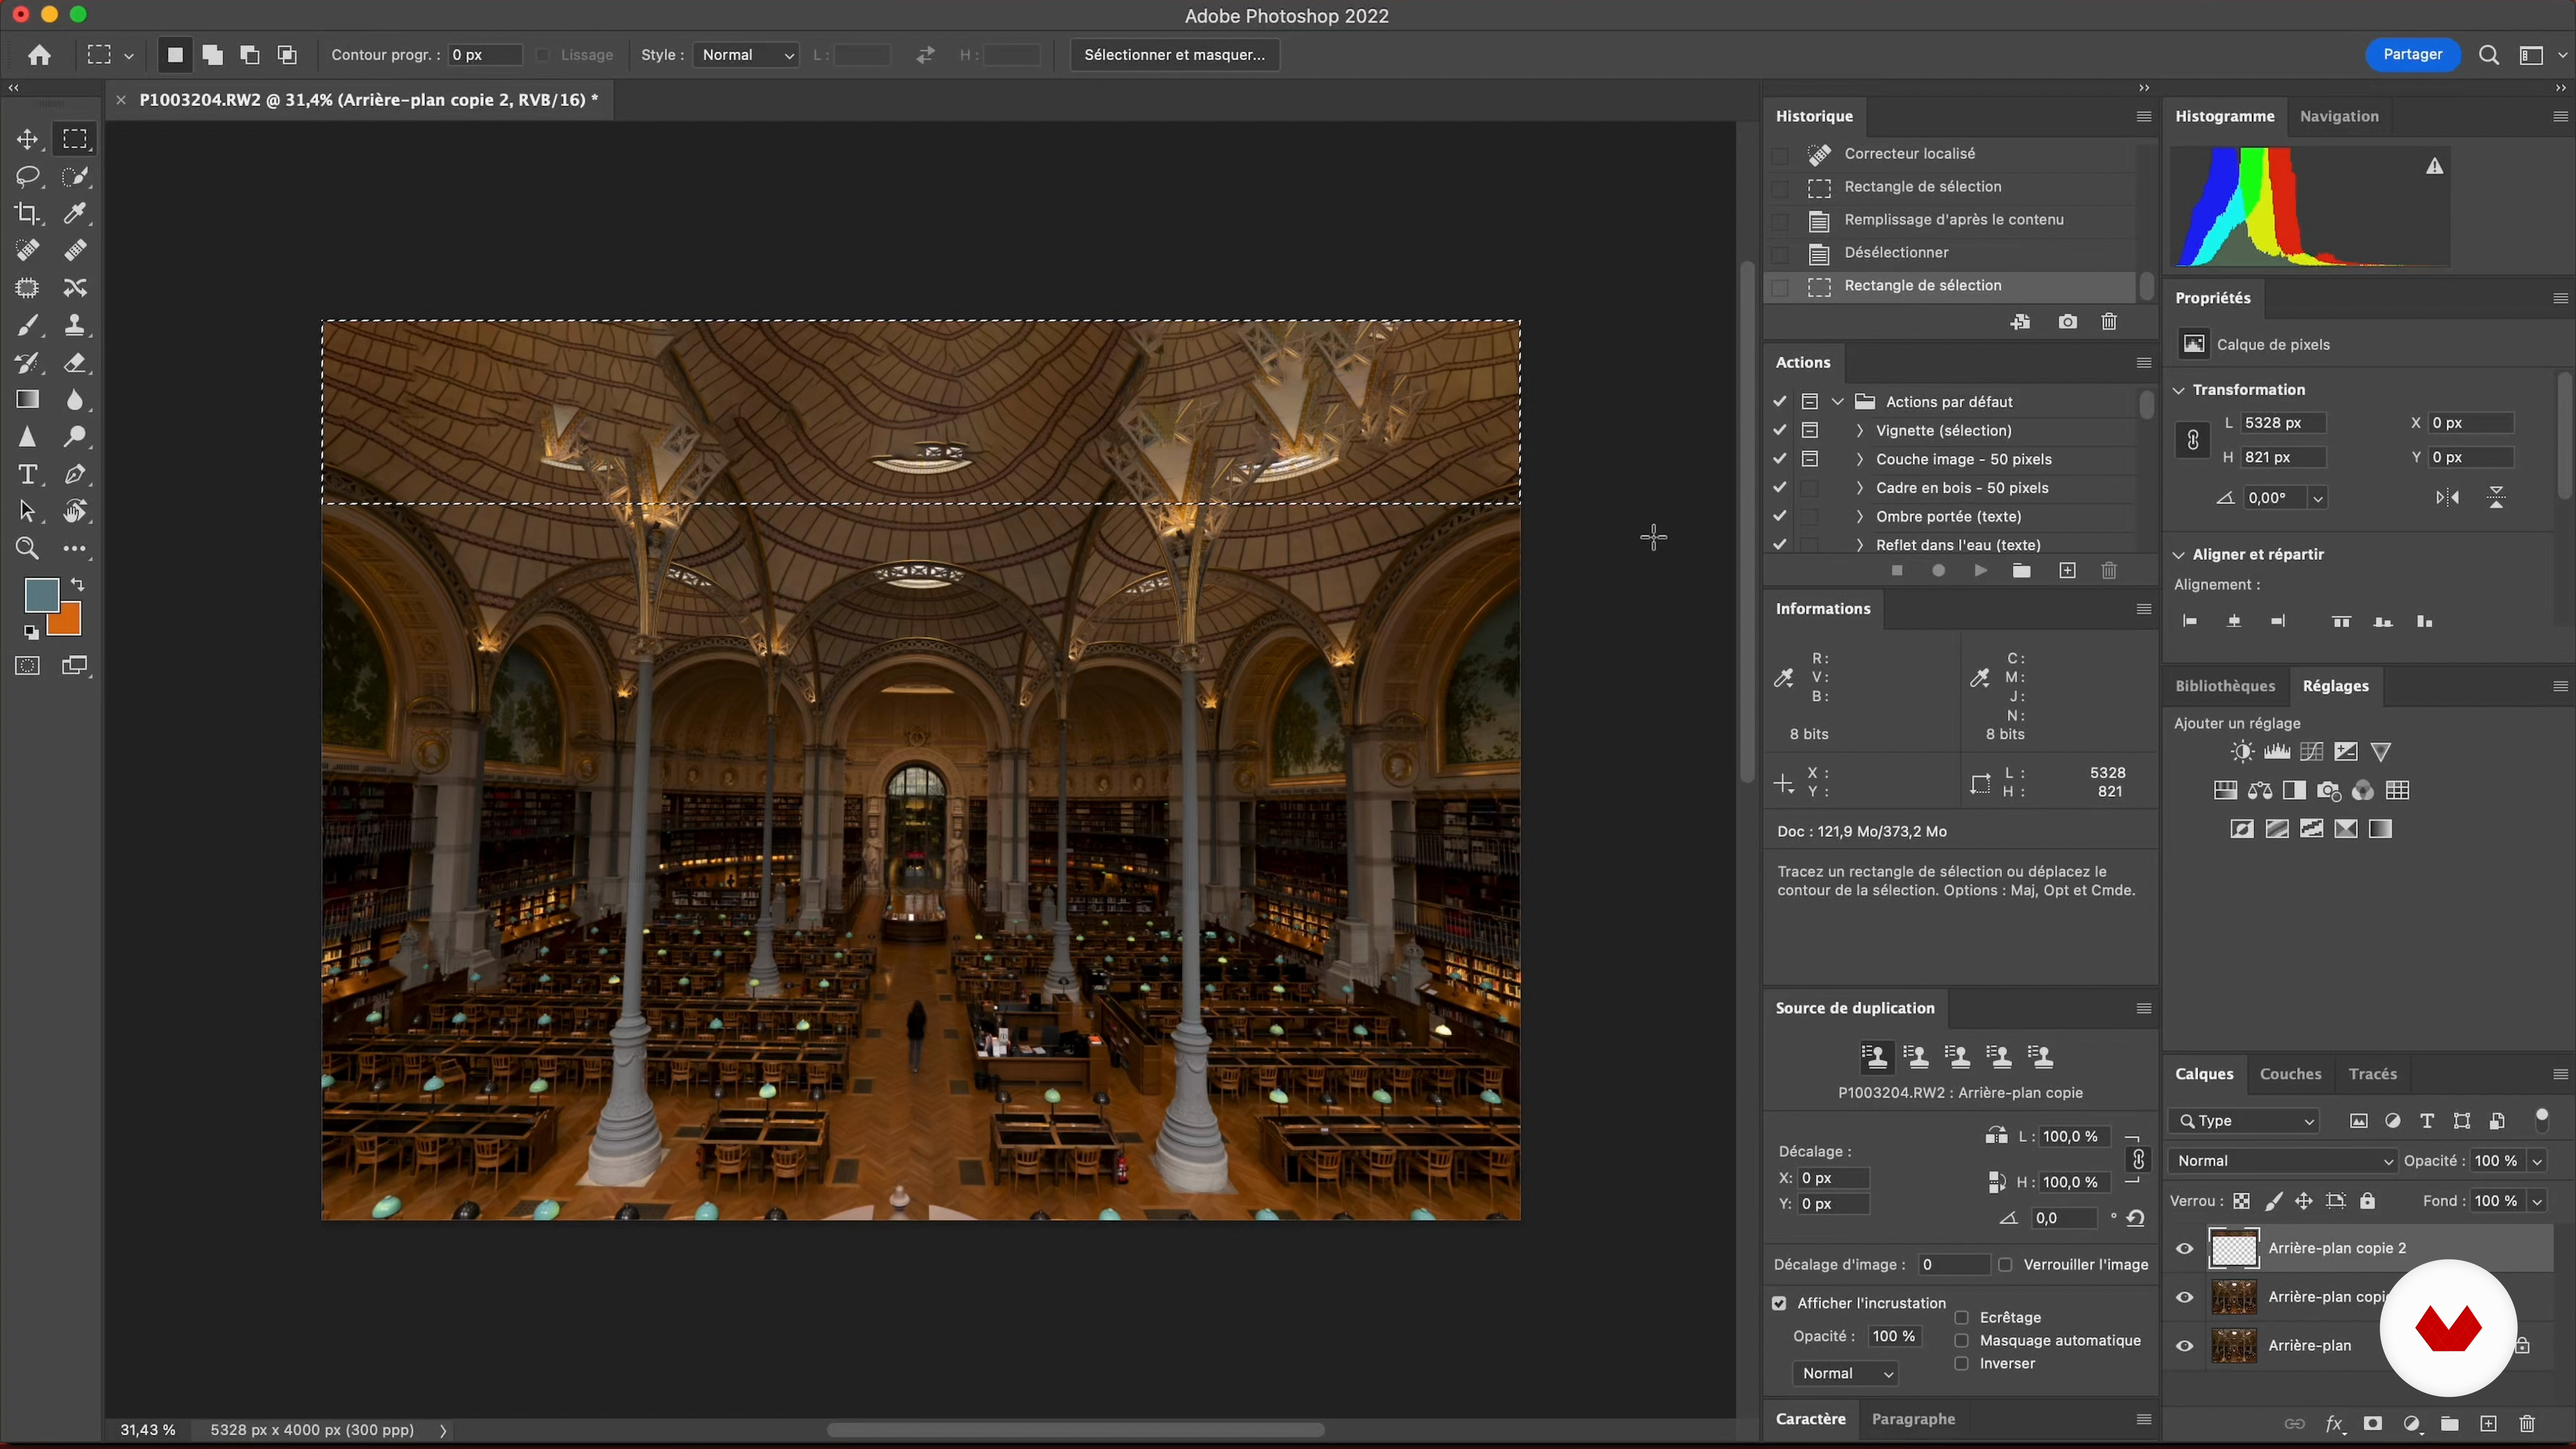Hide the Arrière-plan copie 2 layer
The width and height of the screenshot is (2576, 1449).
tap(2184, 1249)
